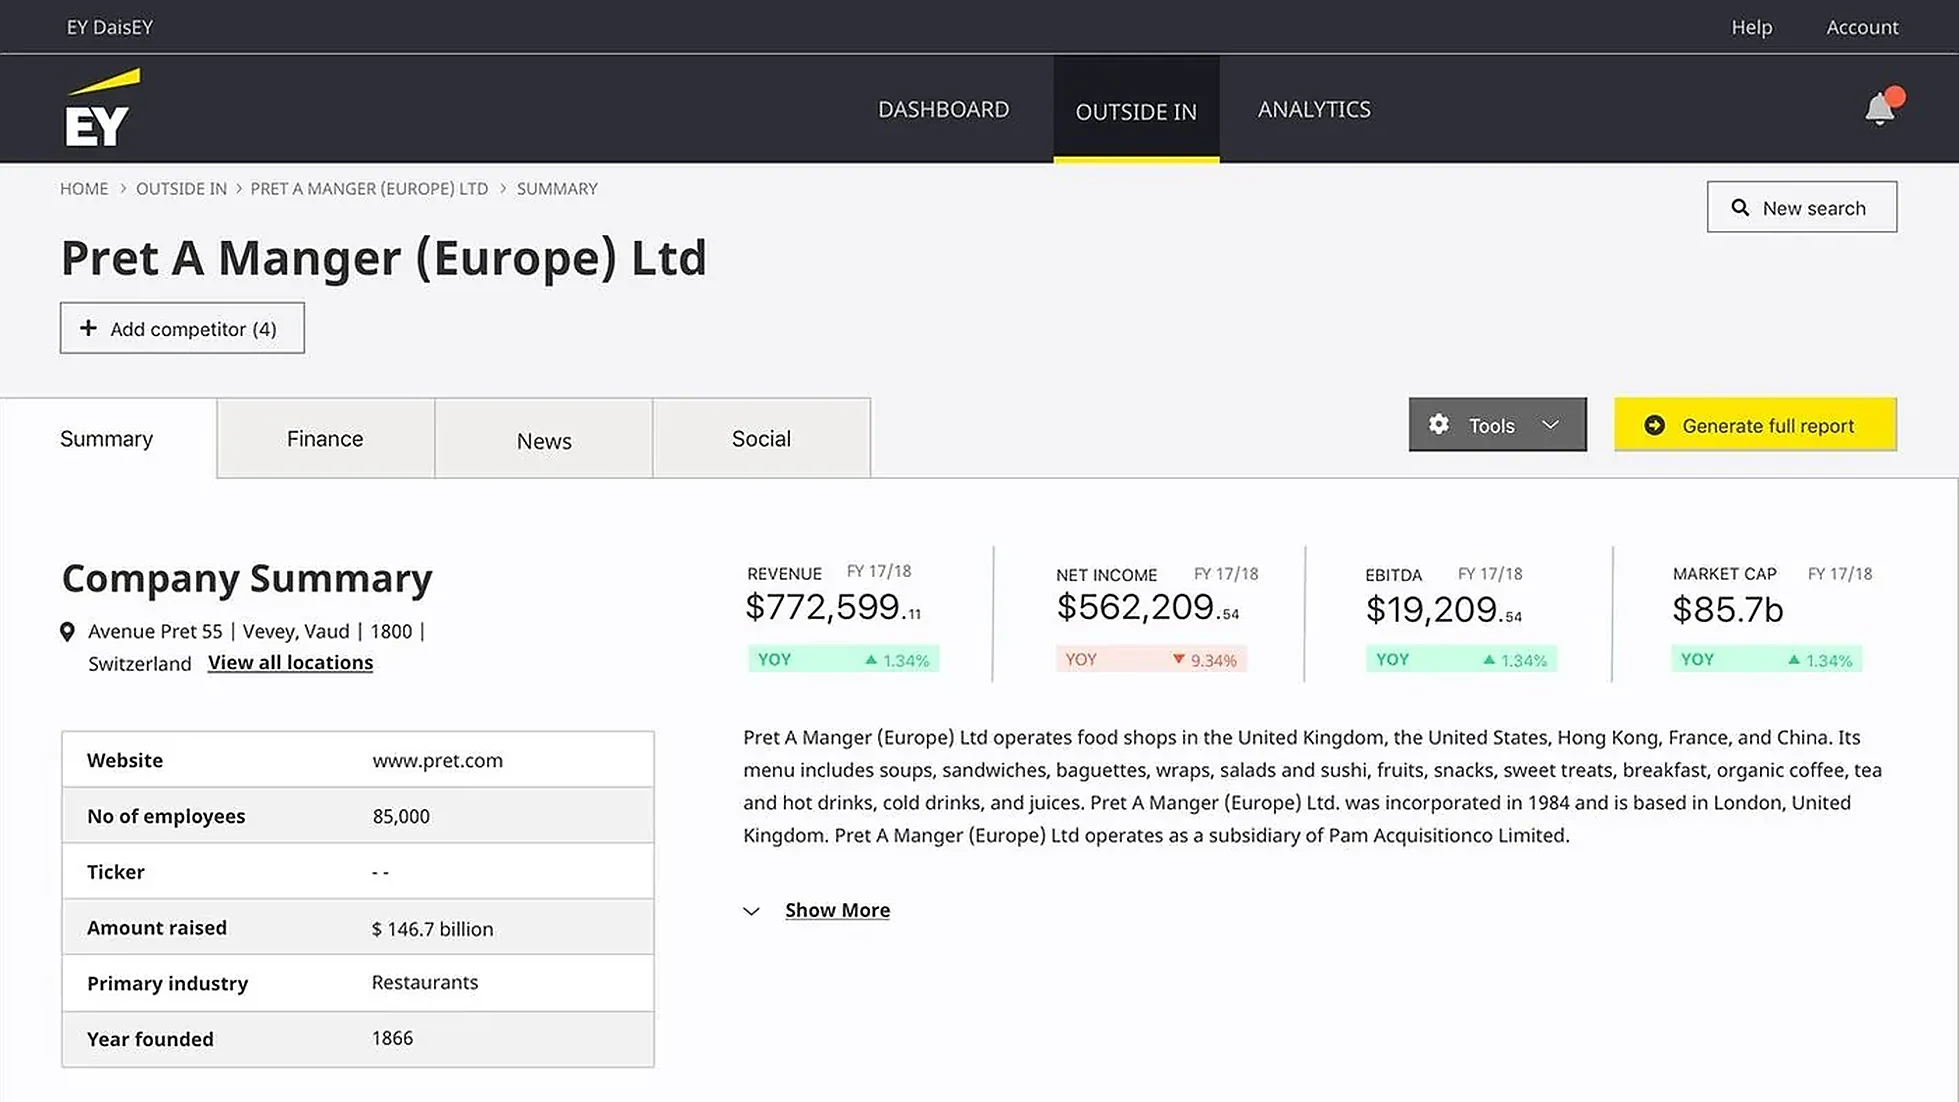Click Pret A Manger breadcrumb link
Image resolution: width=1959 pixels, height=1102 pixels.
pyautogui.click(x=369, y=188)
